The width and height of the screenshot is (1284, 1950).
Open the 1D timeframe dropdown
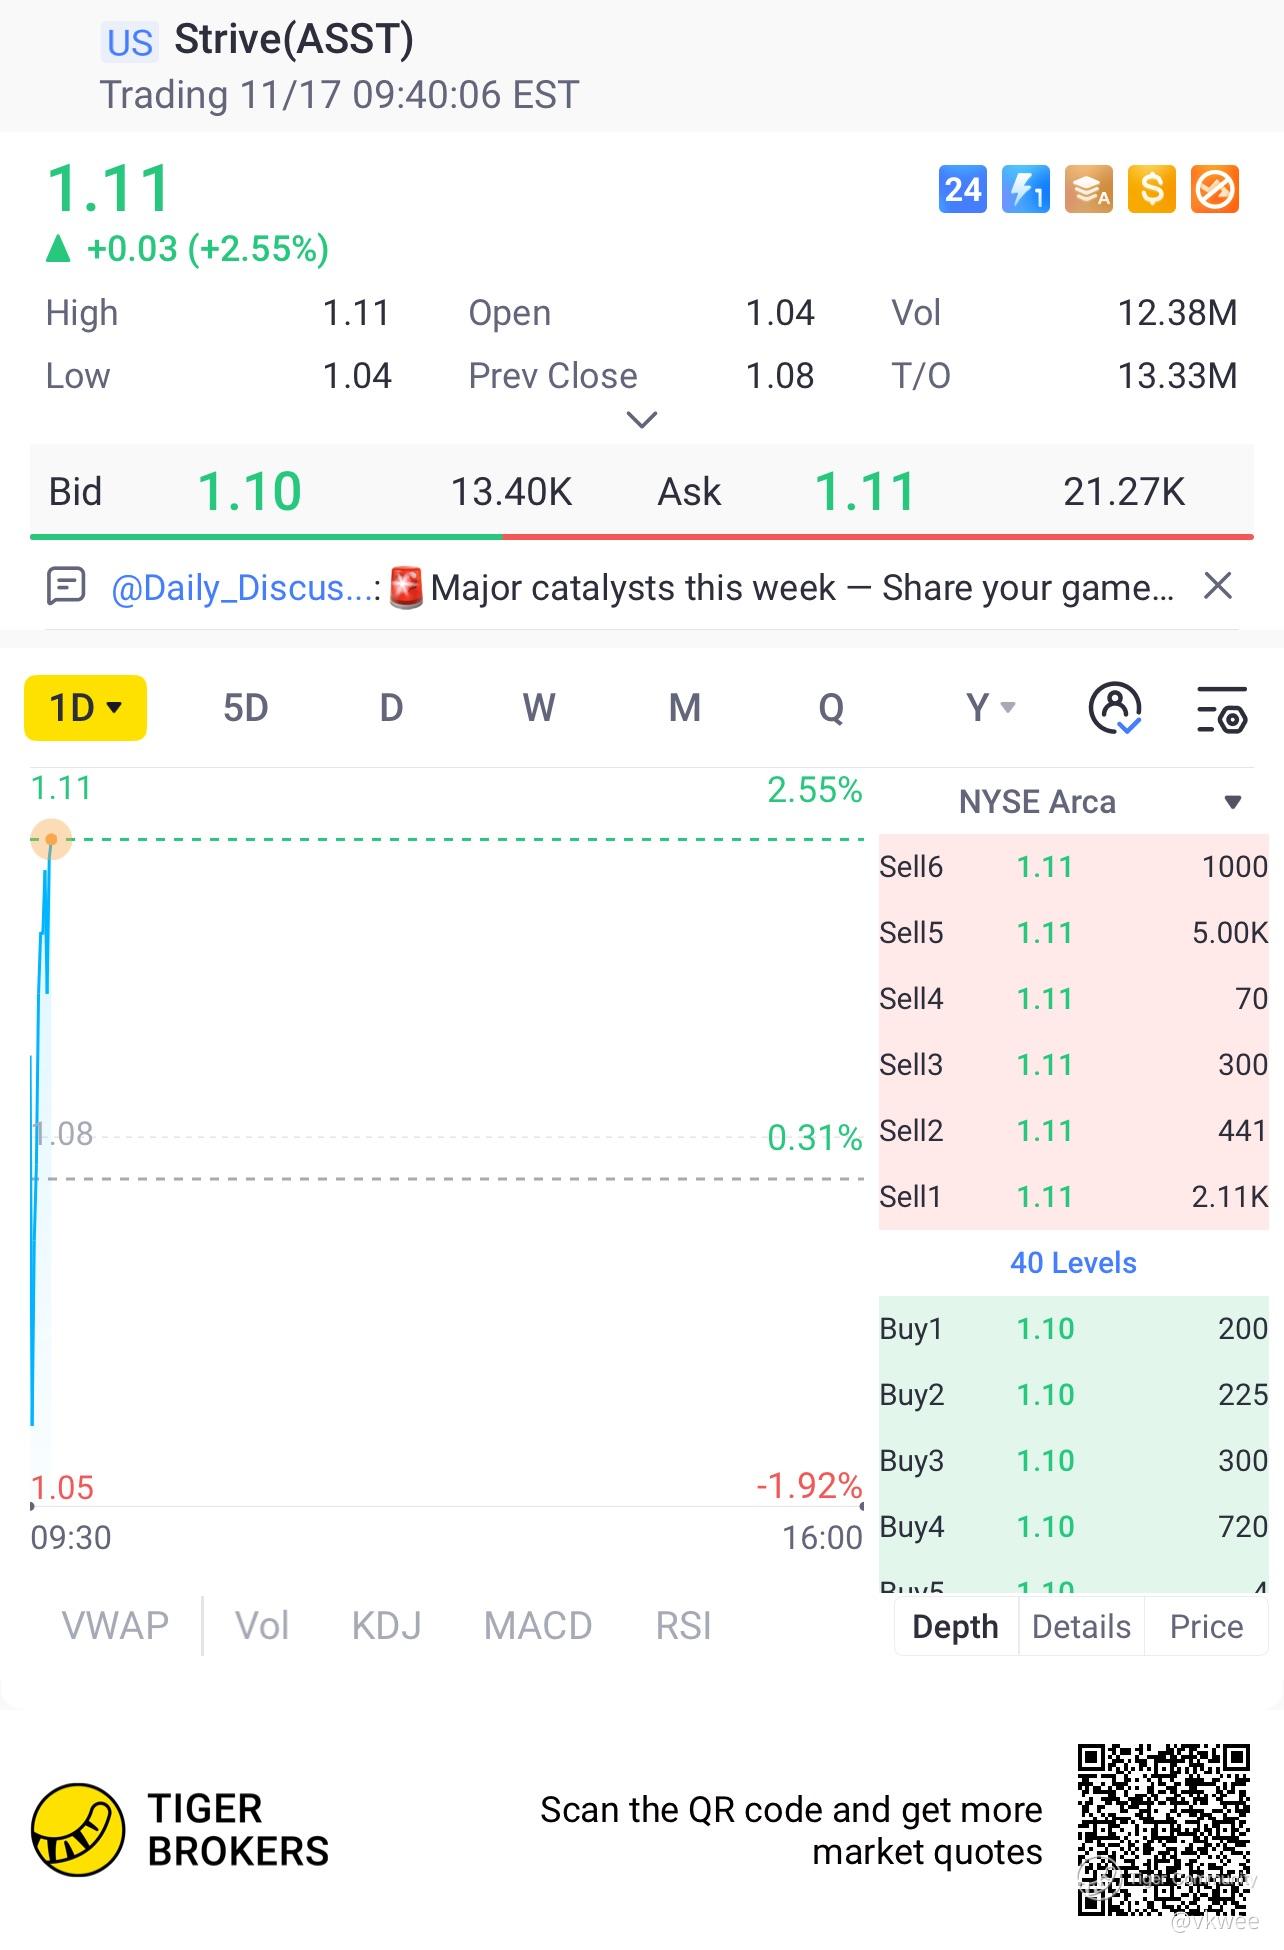pyautogui.click(x=86, y=708)
